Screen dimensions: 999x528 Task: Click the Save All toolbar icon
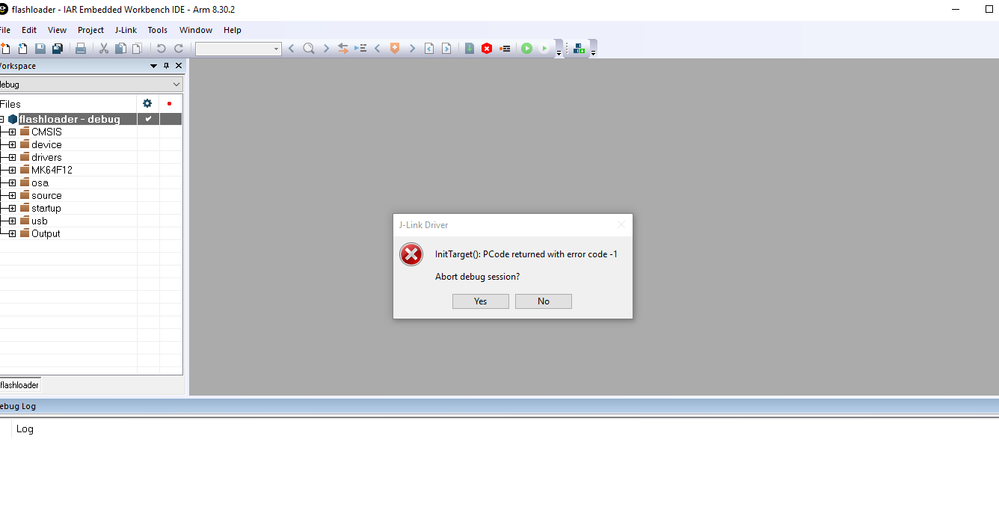pyautogui.click(x=57, y=48)
